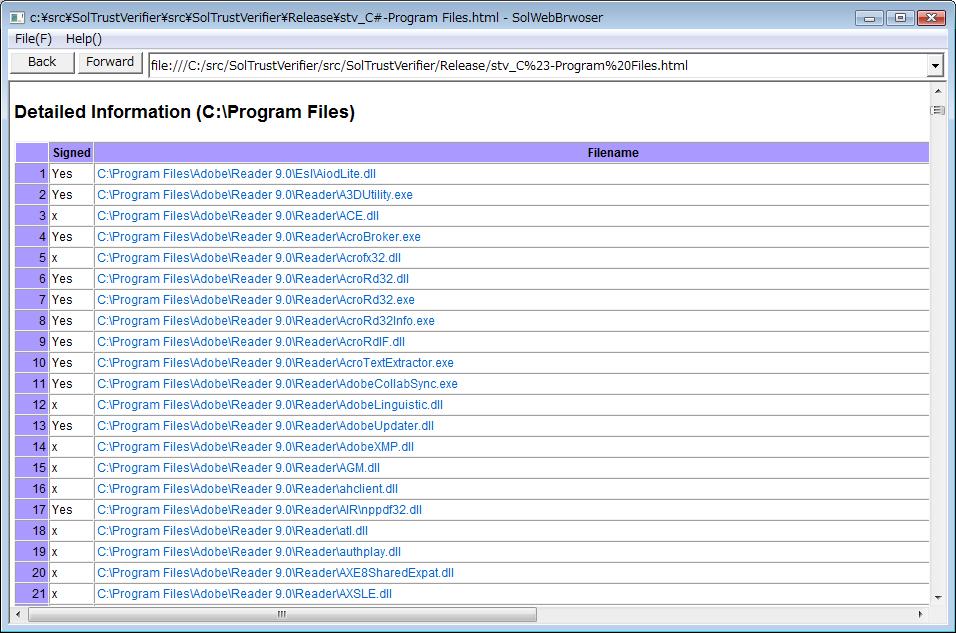Click the horizontal scrollbar left arrow
Screen dimensions: 956x633
tap(18, 614)
